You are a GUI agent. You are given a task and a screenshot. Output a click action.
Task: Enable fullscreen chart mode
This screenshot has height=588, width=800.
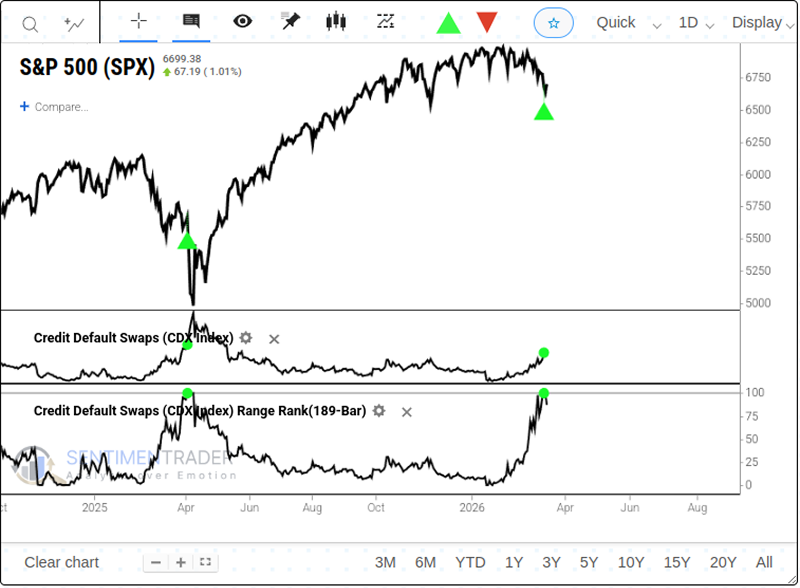pos(203,562)
